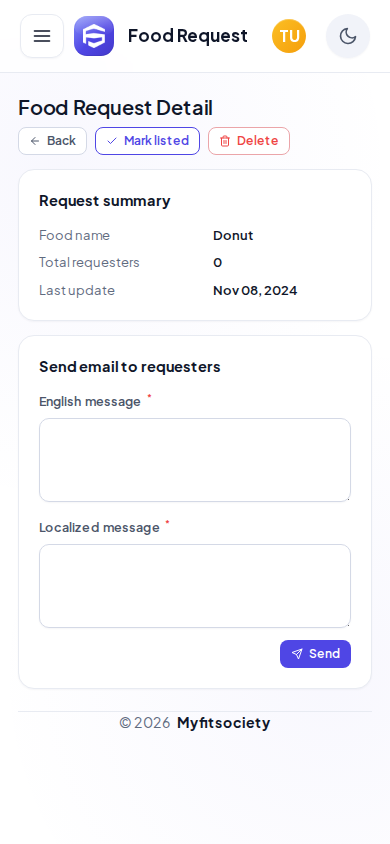Focus the English message text area
This screenshot has height=844, width=390.
tap(195, 460)
